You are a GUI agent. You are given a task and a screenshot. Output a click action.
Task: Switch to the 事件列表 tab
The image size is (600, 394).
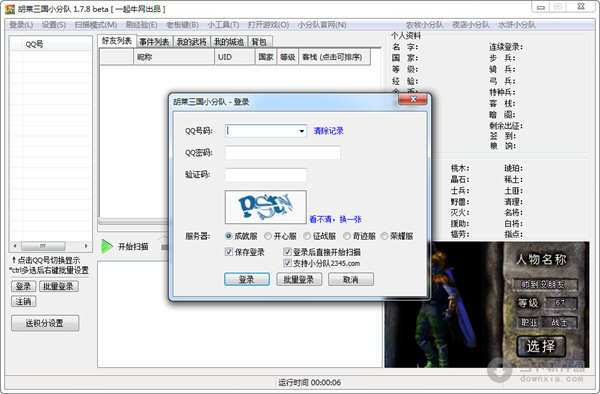click(154, 42)
